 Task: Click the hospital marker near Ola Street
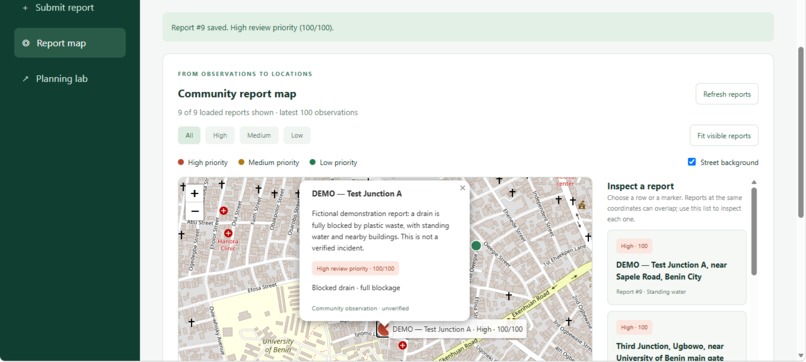click(224, 210)
